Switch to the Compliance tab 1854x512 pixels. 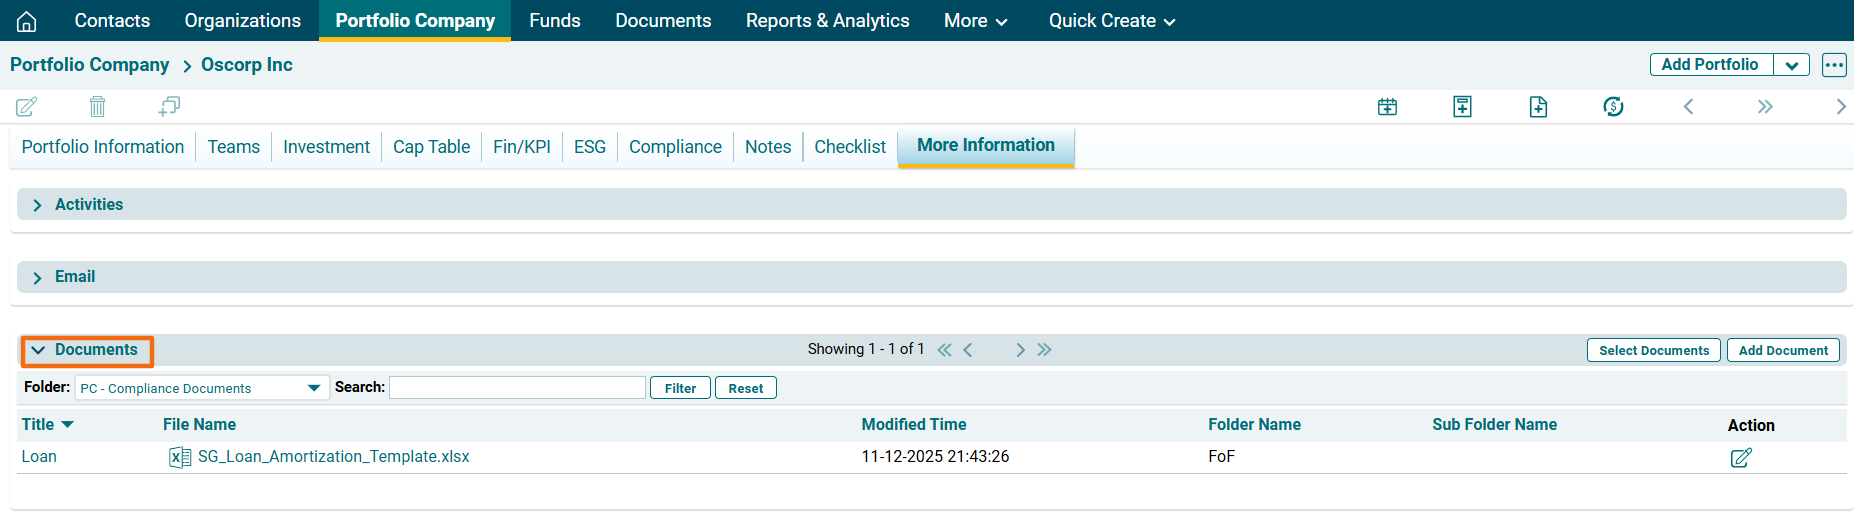[x=675, y=147]
